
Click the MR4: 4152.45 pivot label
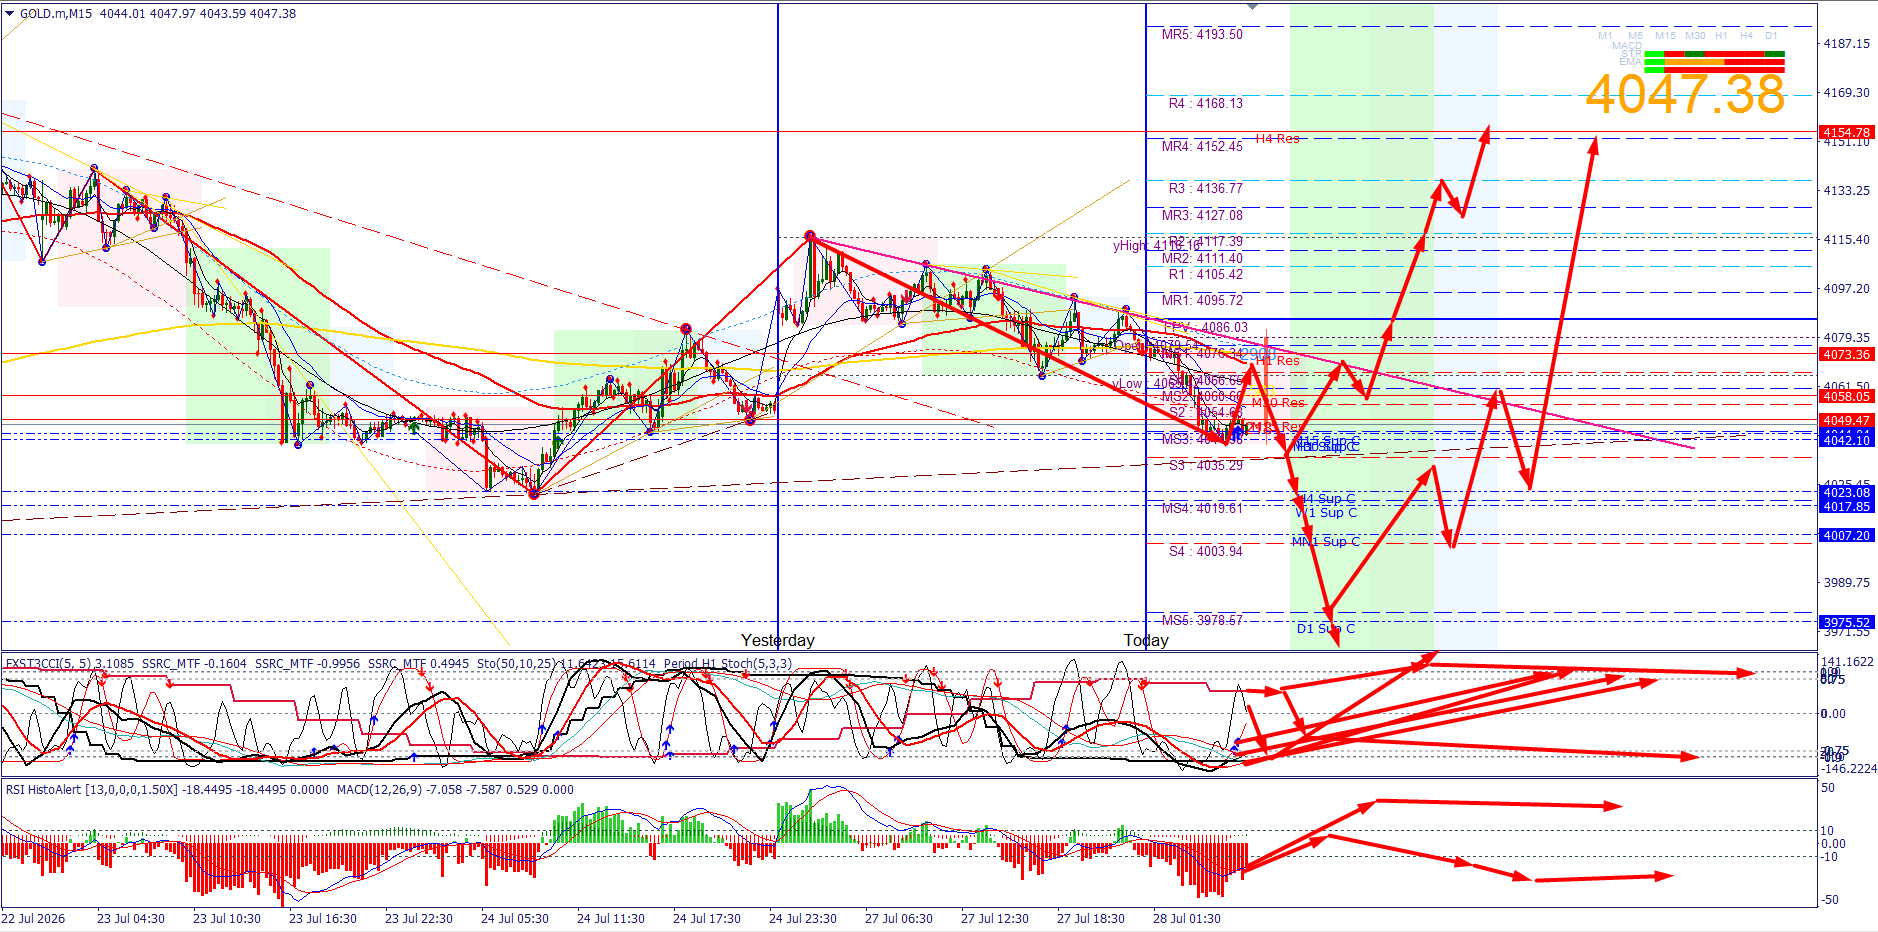pyautogui.click(x=1202, y=146)
